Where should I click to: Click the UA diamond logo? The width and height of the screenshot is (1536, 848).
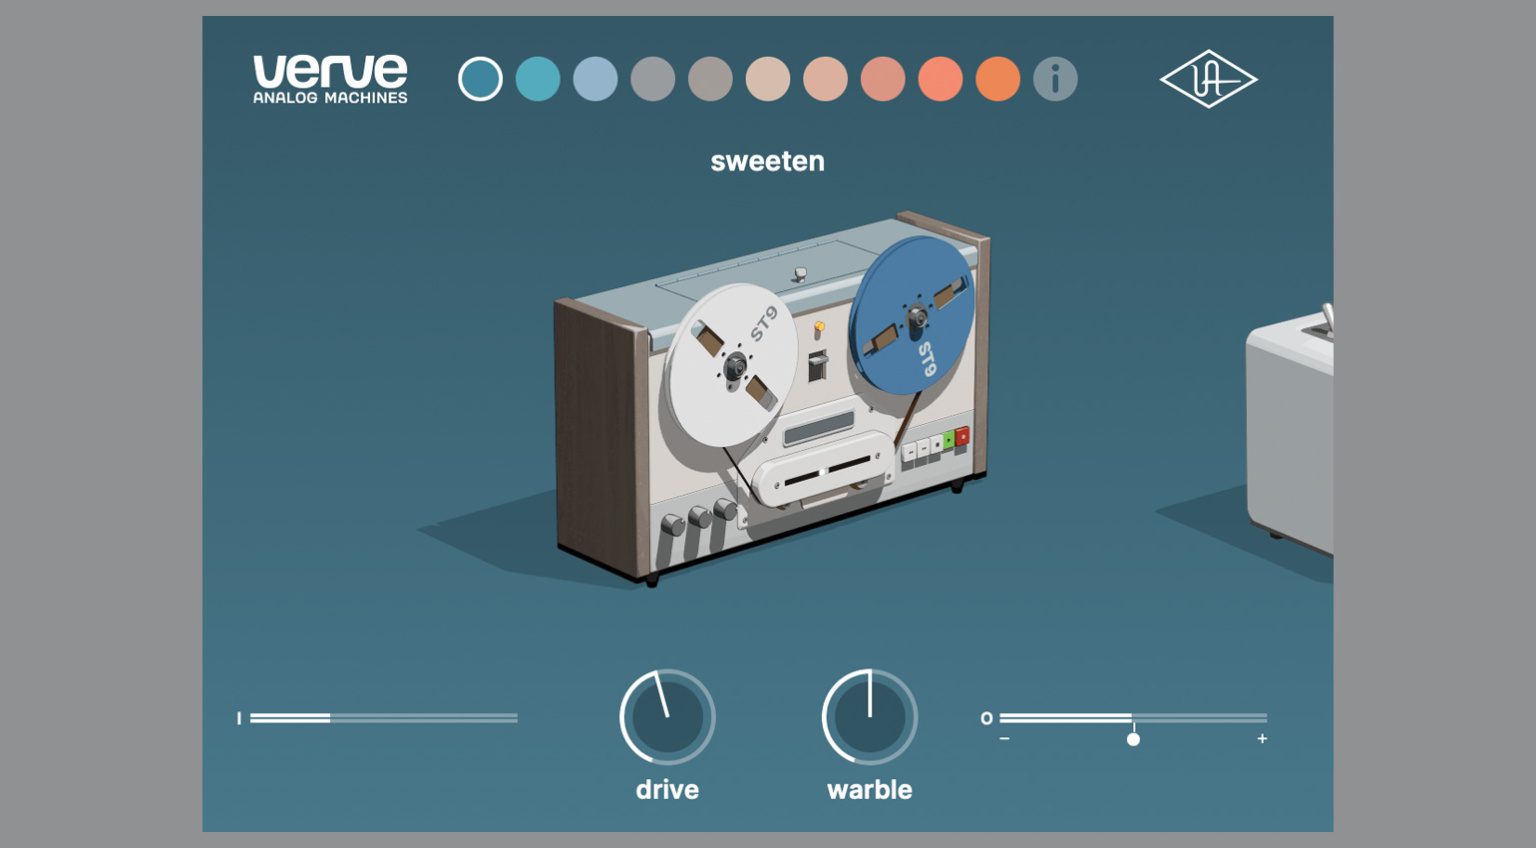(1208, 79)
